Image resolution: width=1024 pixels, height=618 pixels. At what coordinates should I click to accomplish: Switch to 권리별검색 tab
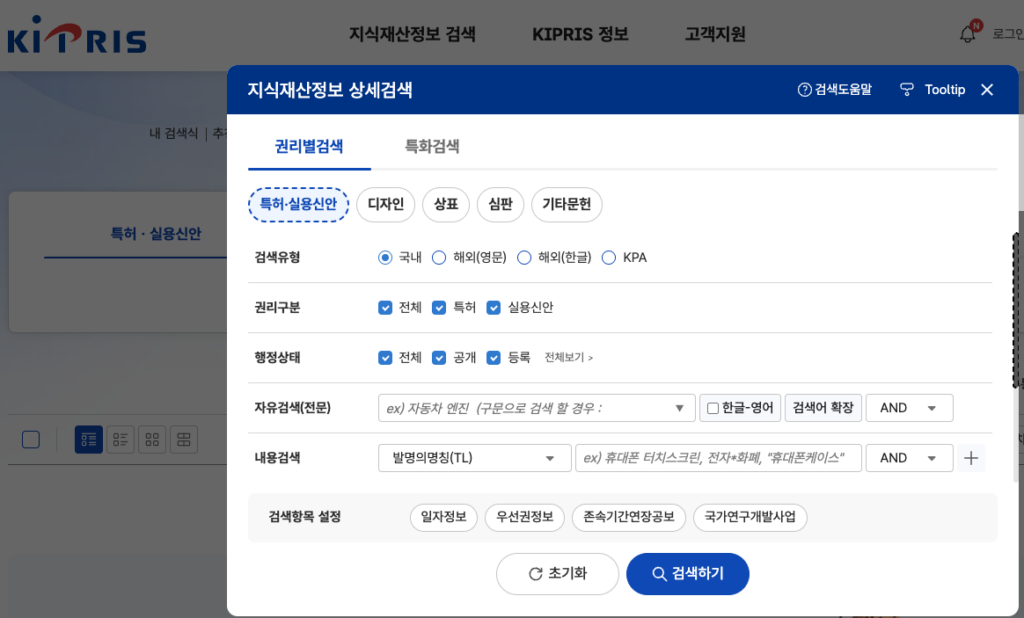(x=309, y=146)
